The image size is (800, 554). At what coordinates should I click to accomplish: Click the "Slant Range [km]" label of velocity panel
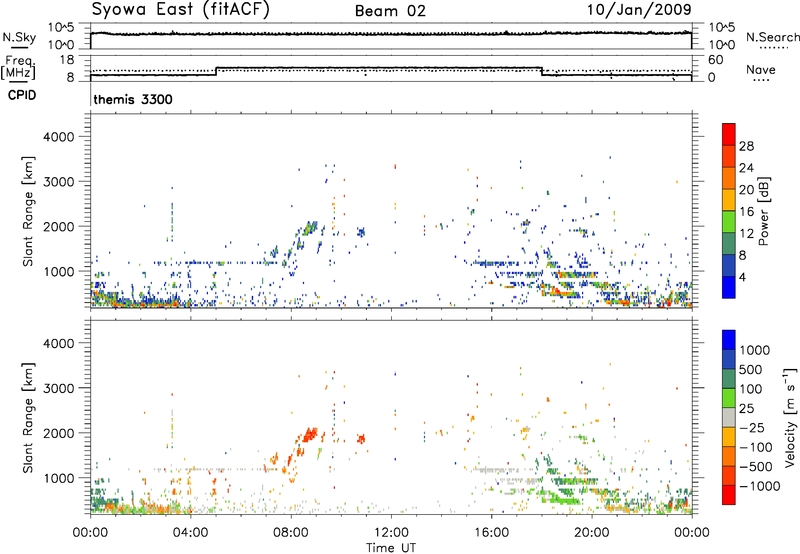28,418
